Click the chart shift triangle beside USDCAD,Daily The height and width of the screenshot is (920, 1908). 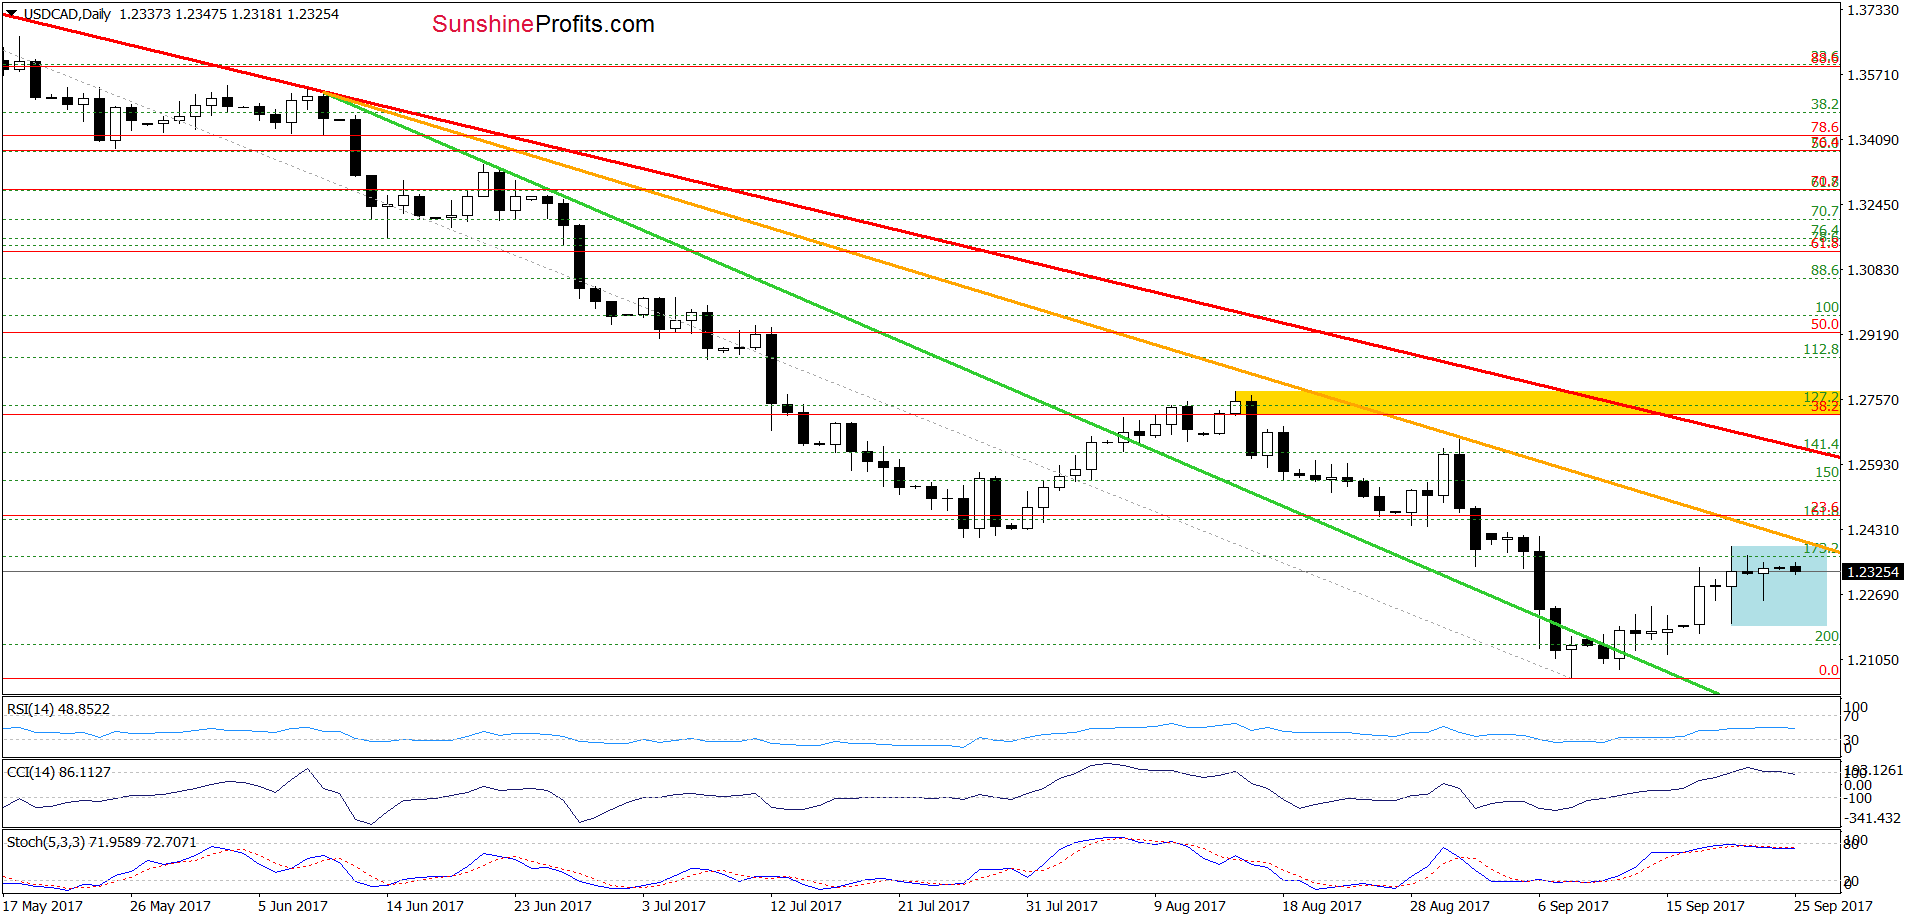11,14
